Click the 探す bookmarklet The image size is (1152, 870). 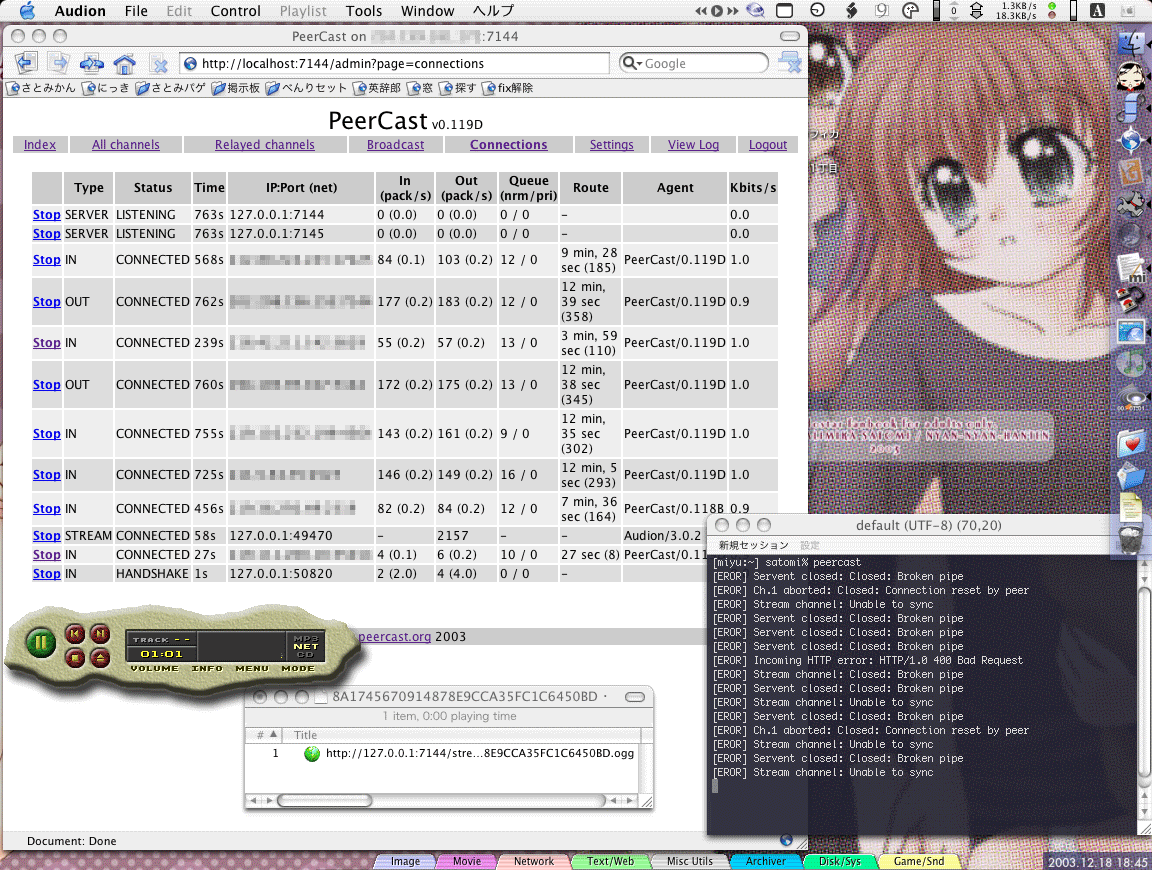point(458,88)
